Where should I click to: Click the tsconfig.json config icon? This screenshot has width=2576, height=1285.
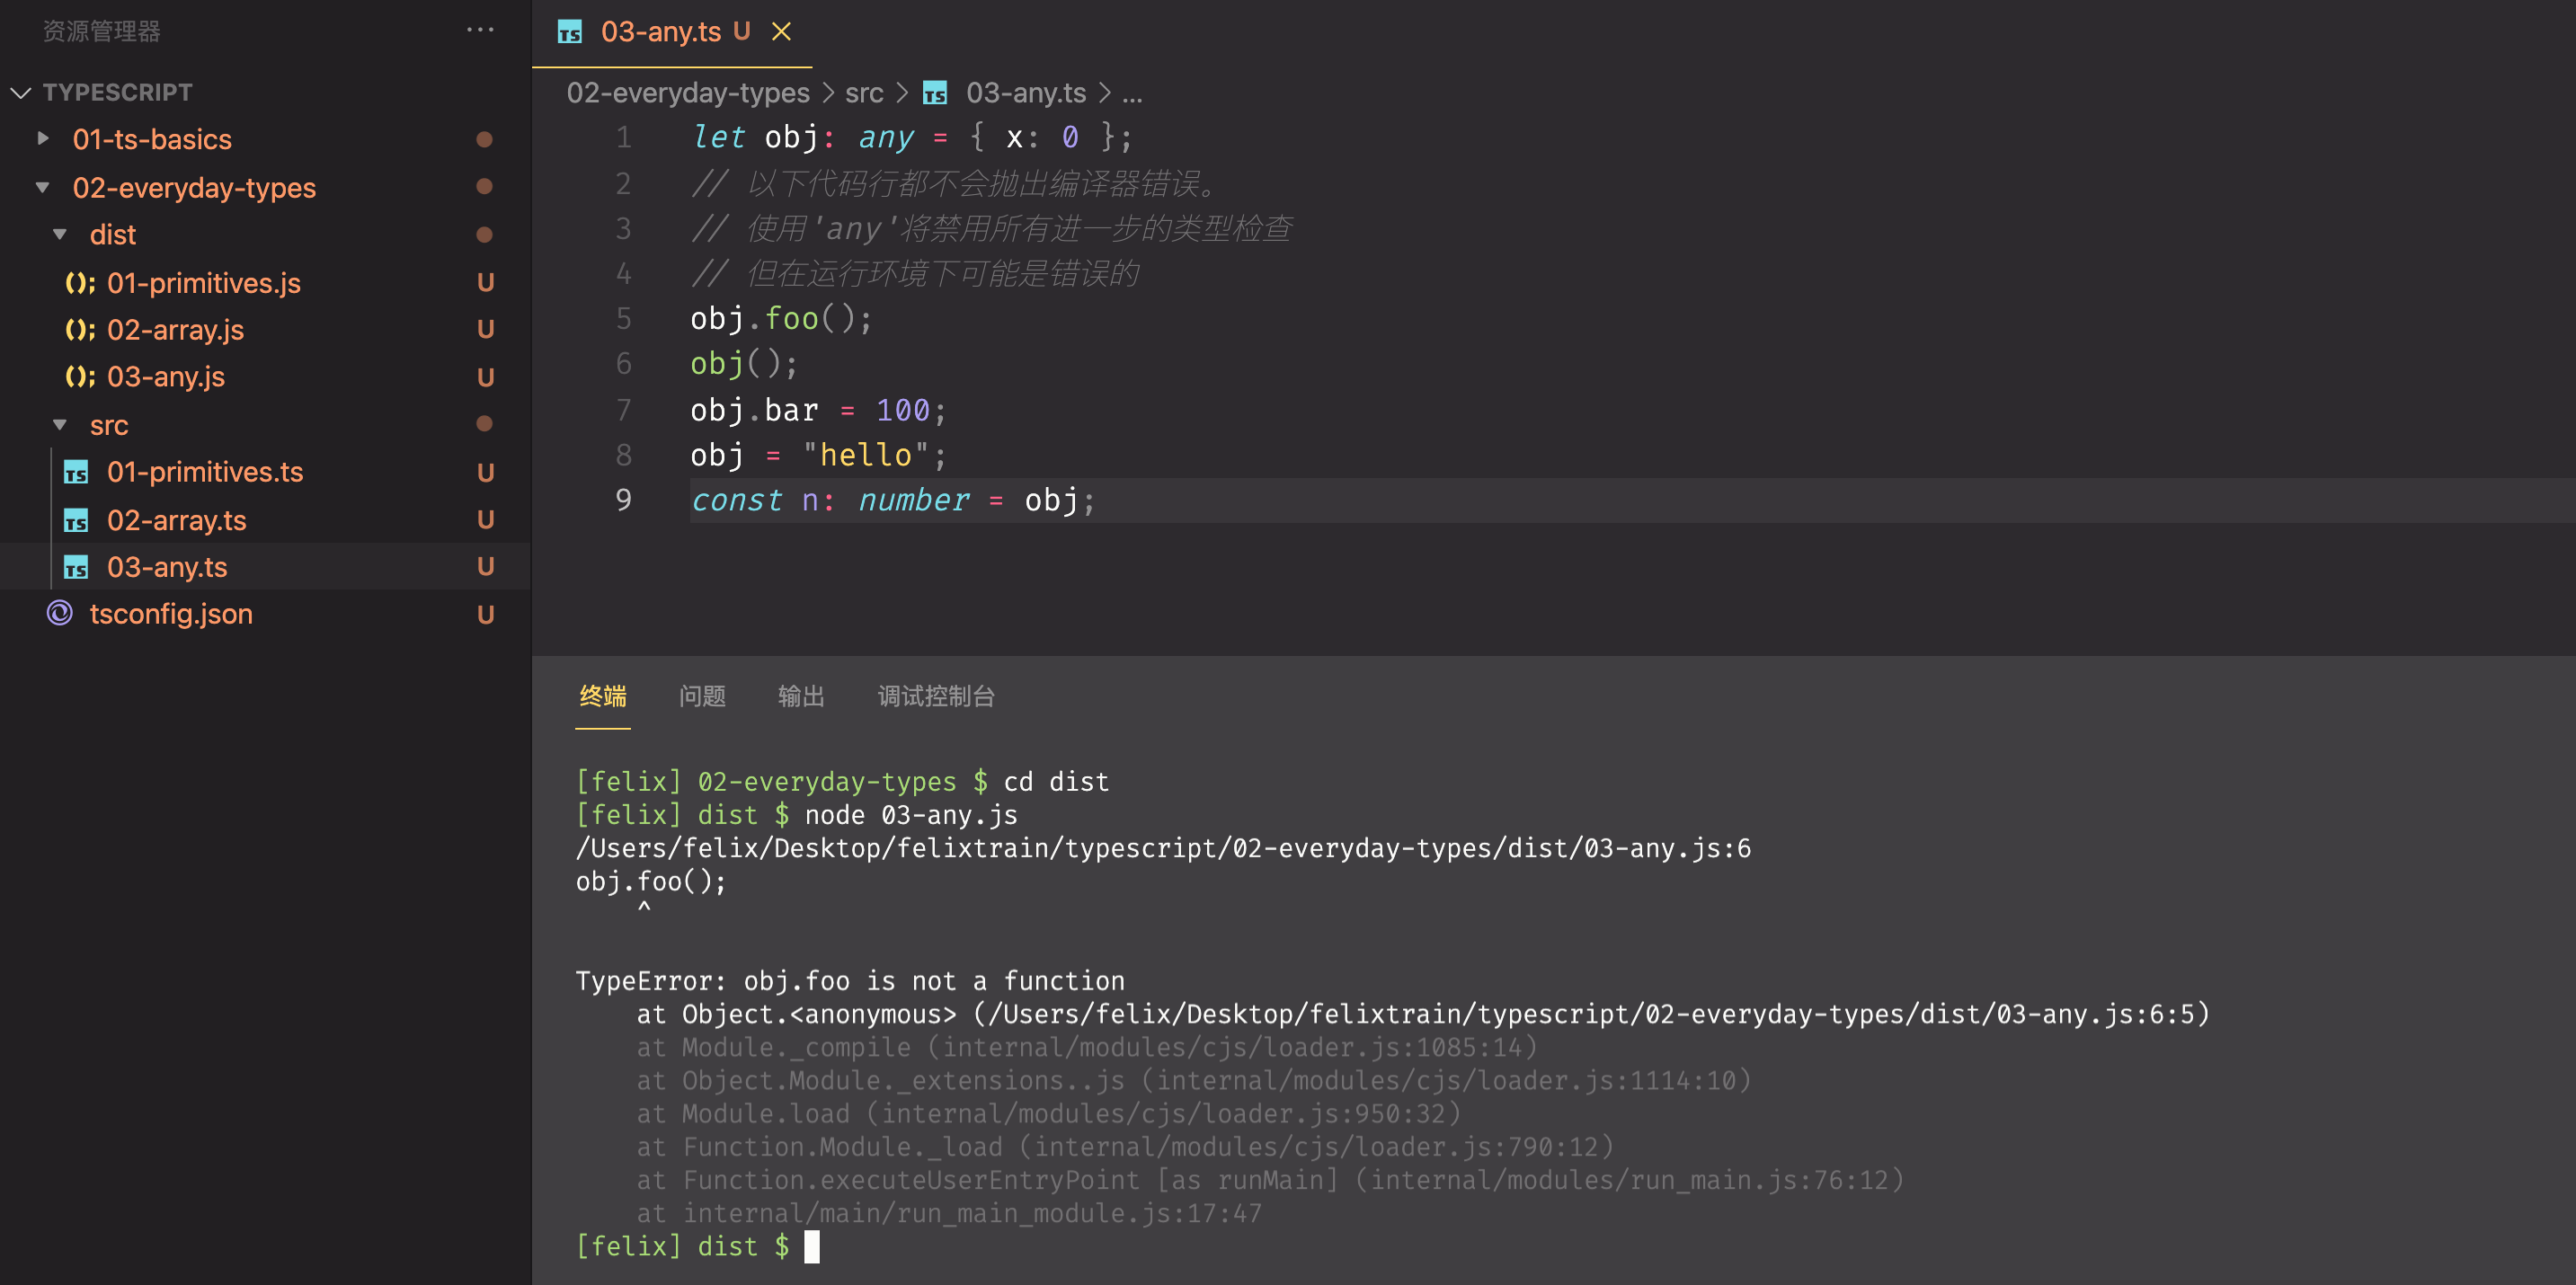(60, 613)
